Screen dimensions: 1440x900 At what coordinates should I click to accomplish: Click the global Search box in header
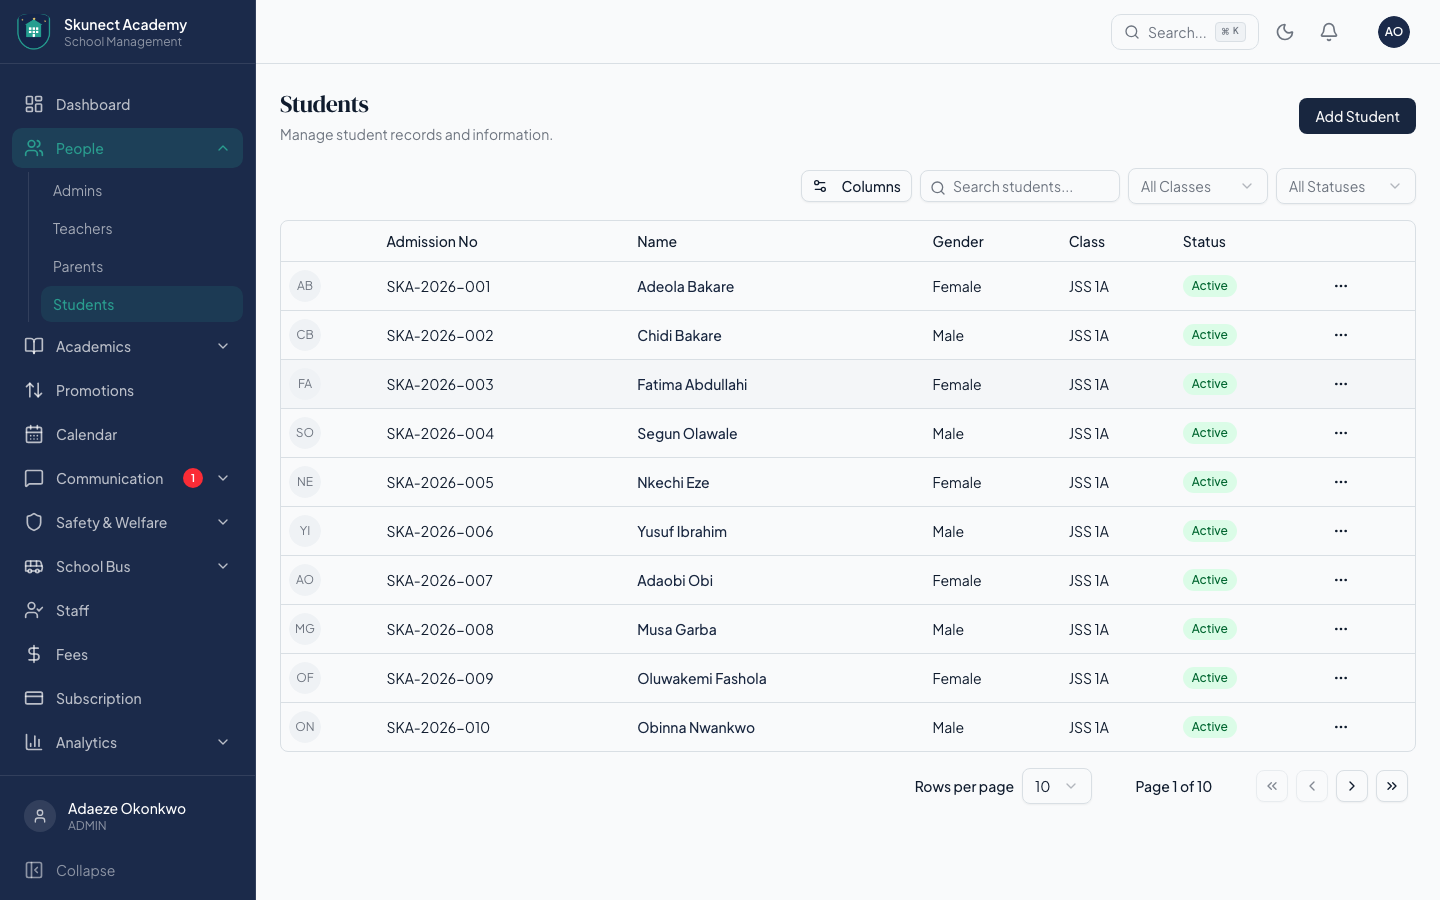tap(1185, 32)
